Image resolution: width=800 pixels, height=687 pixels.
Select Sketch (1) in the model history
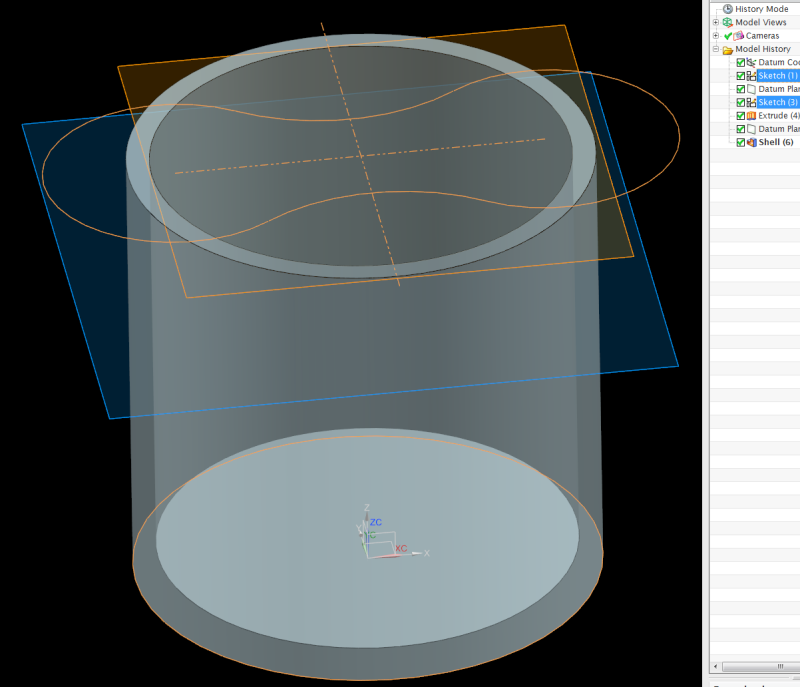click(x=778, y=75)
